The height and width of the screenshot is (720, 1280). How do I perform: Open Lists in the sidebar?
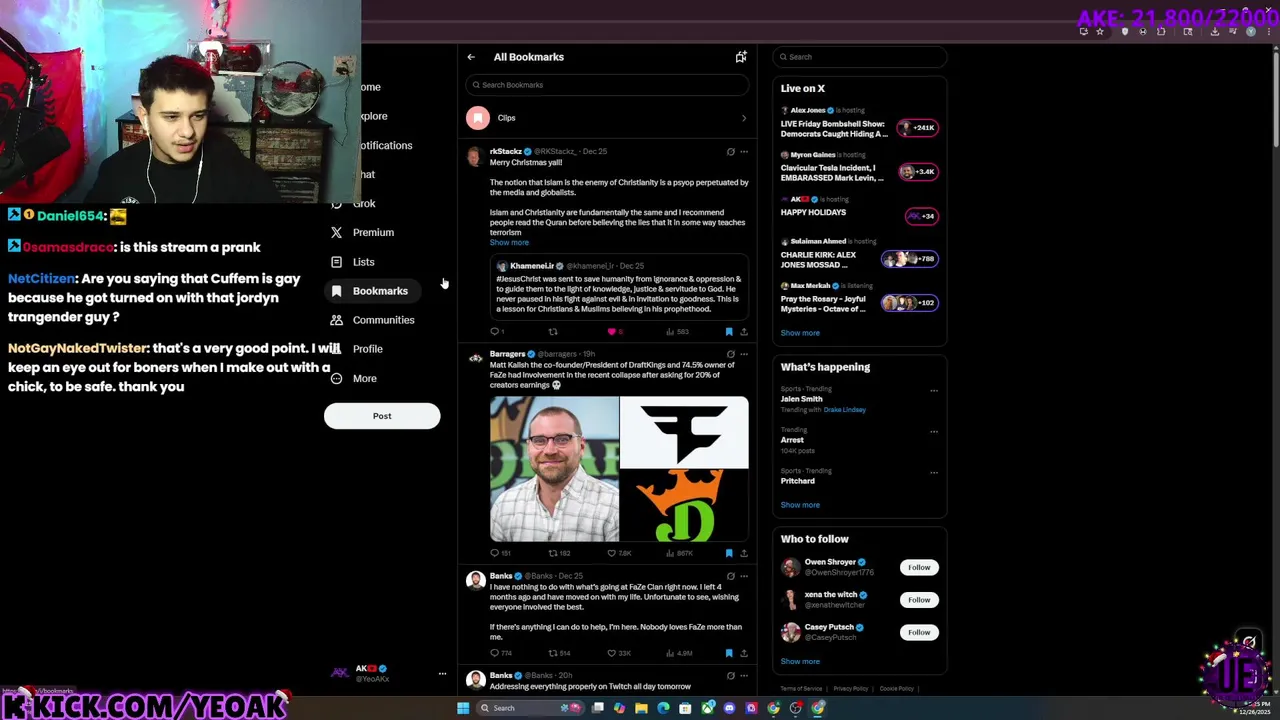[363, 262]
